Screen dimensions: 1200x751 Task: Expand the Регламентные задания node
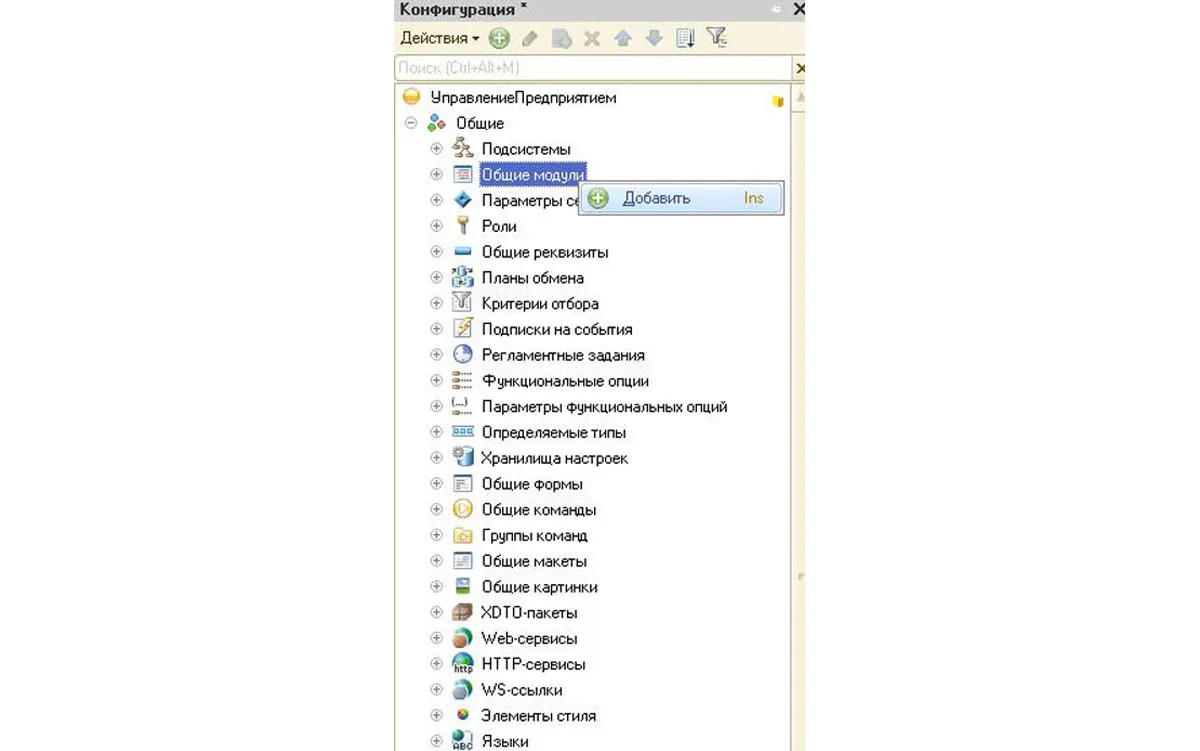(436, 355)
